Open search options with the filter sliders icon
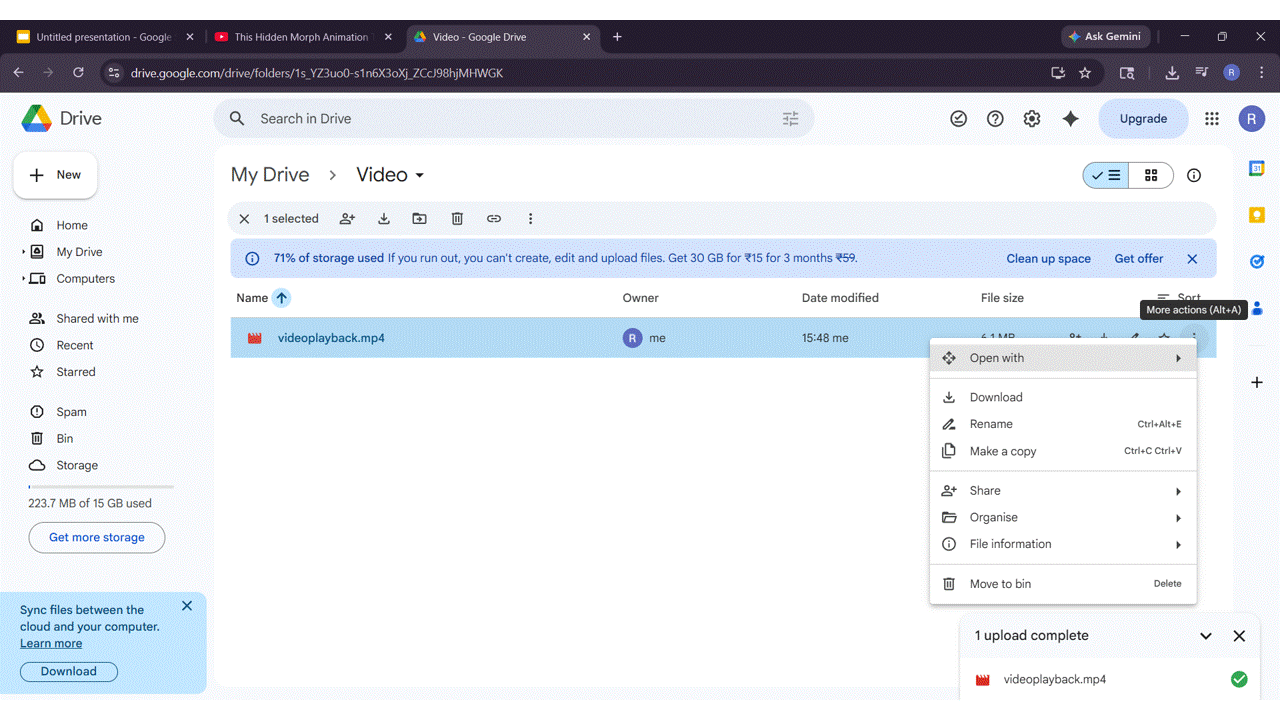 click(x=790, y=118)
